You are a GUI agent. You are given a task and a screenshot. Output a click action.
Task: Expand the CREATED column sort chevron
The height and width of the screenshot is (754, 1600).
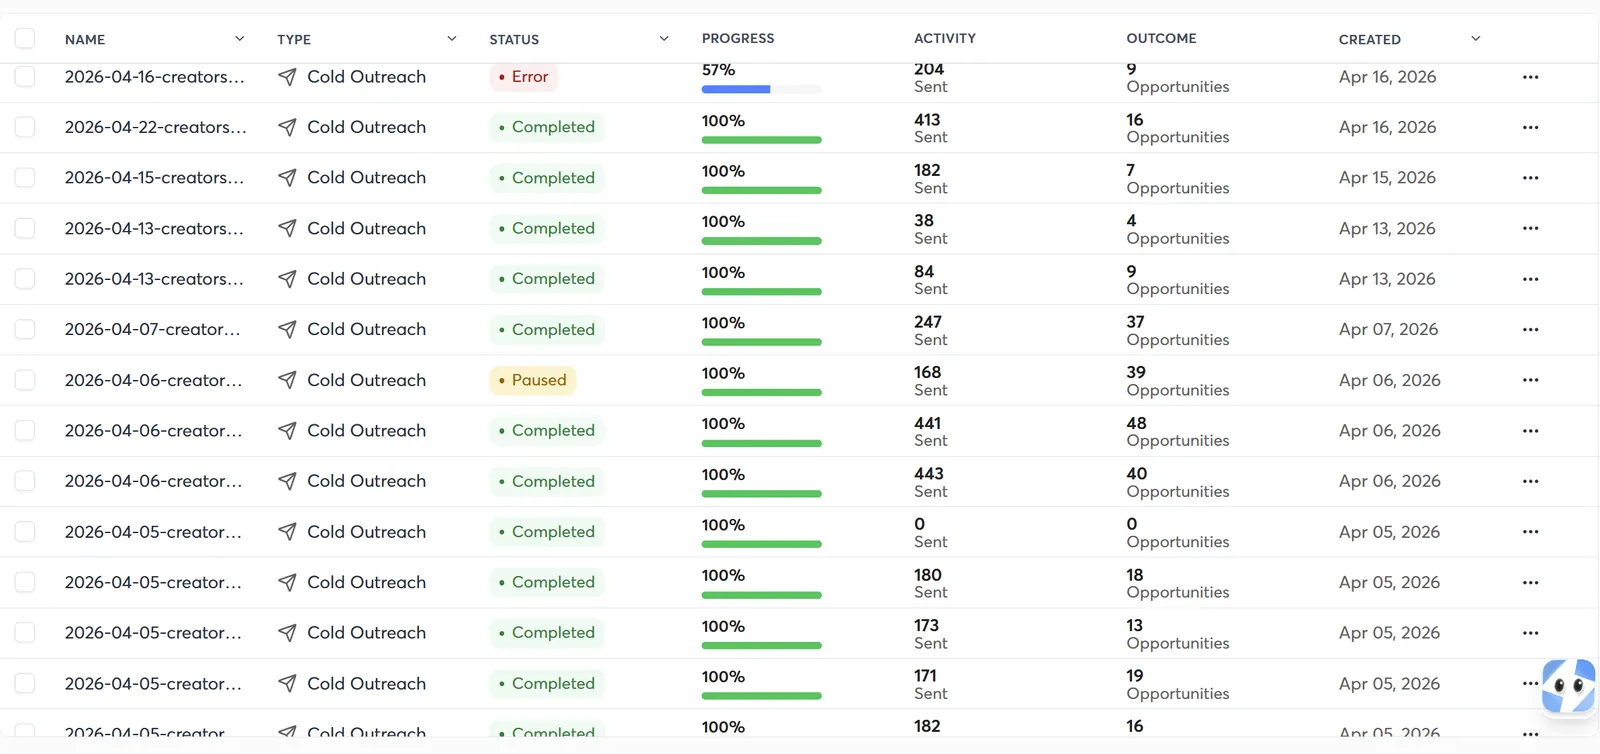click(1475, 39)
